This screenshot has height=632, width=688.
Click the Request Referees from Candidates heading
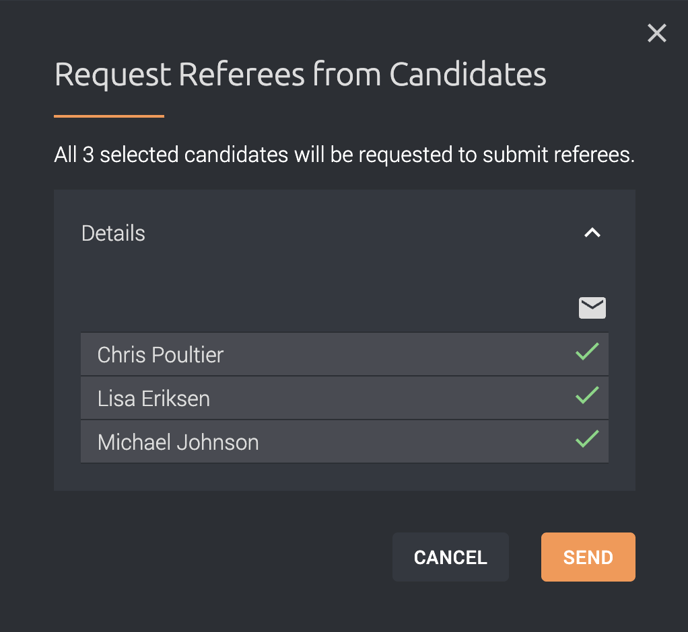click(x=300, y=74)
